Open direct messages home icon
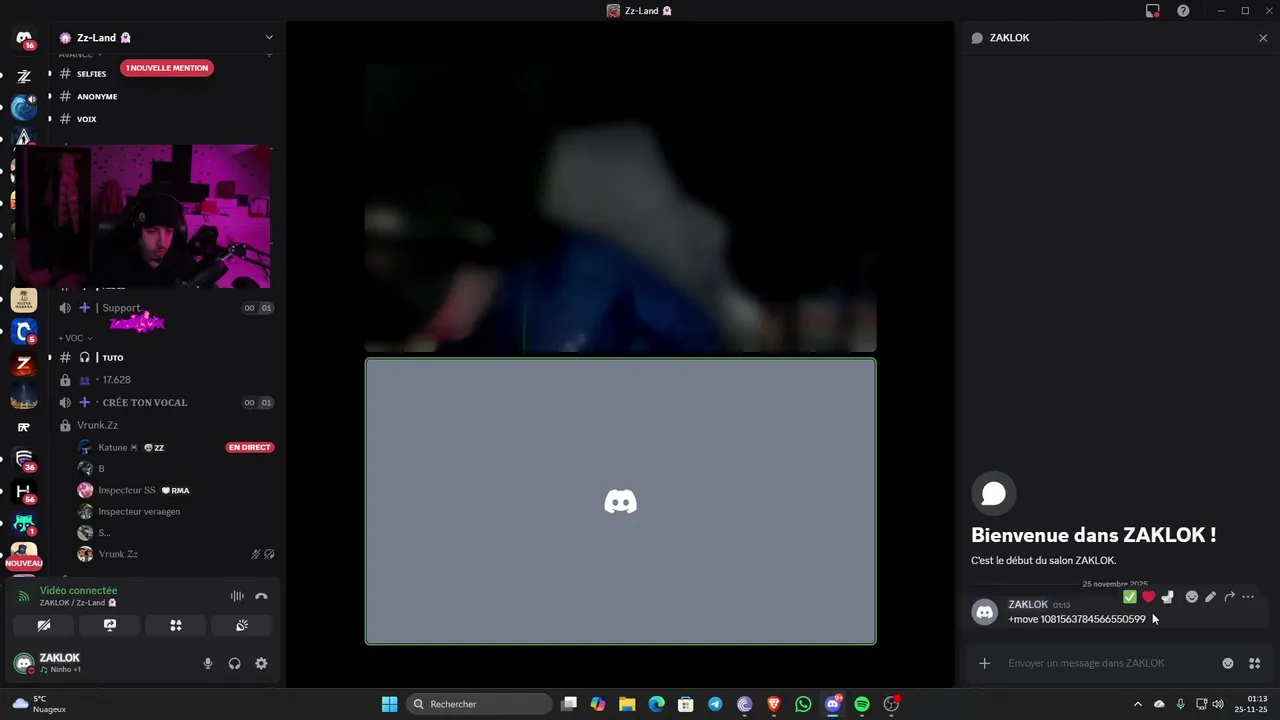This screenshot has width=1280, height=720. click(24, 38)
